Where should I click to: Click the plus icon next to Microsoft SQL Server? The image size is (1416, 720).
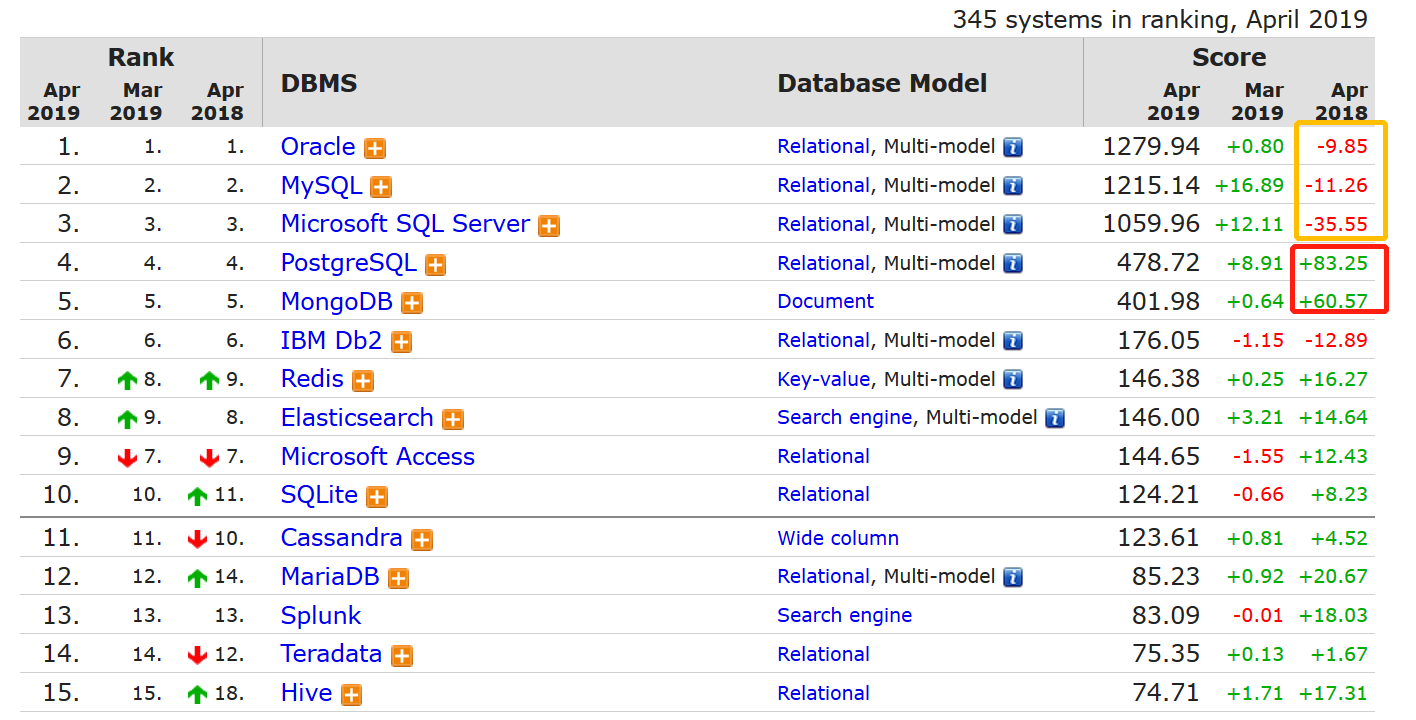coord(549,226)
